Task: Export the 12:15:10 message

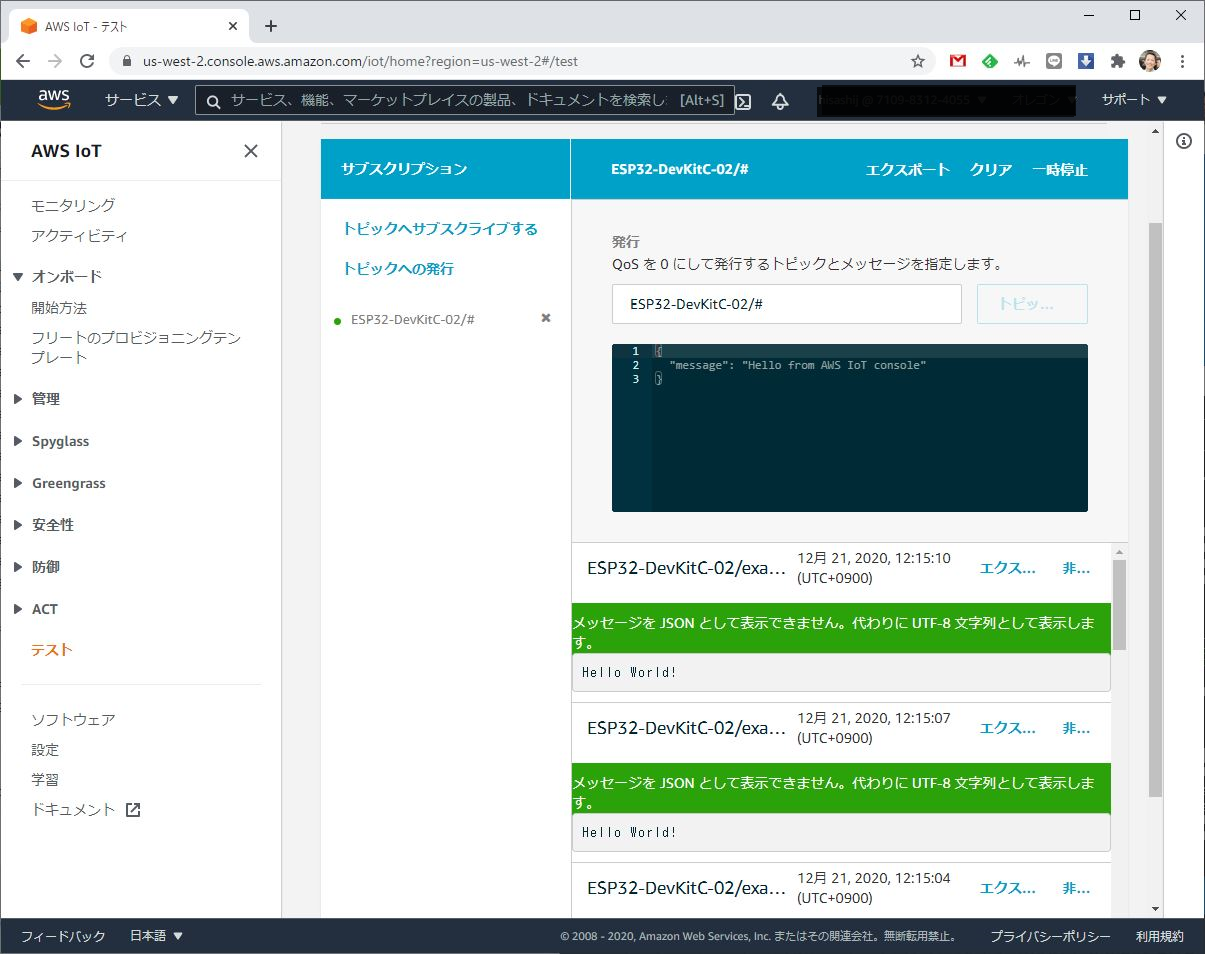Action: pyautogui.click(x=1007, y=568)
